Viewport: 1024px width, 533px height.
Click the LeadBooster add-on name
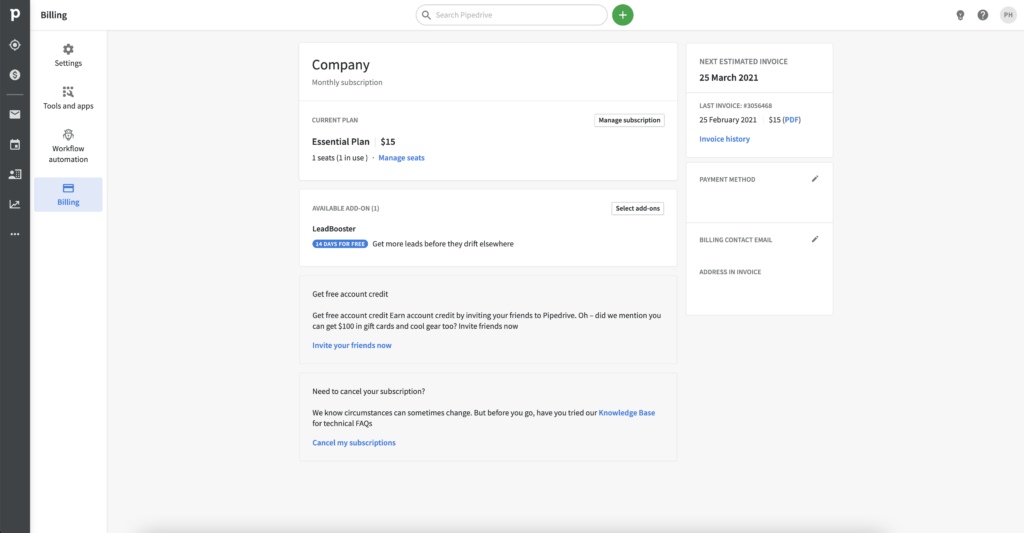334,229
